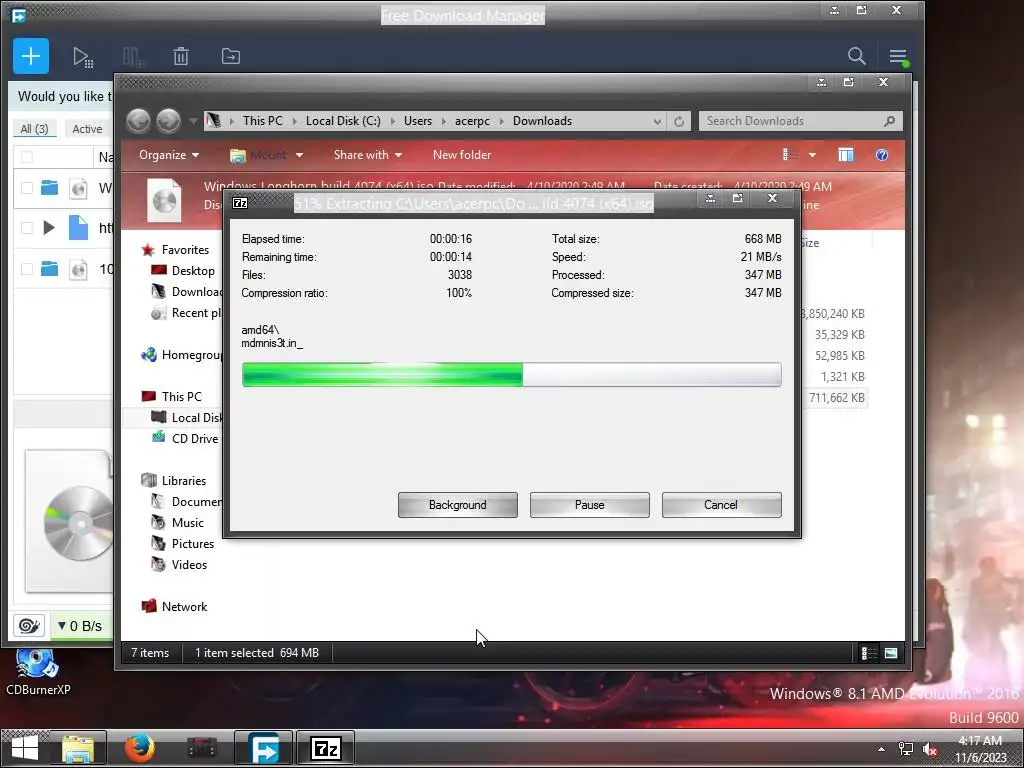Open change view options dropdown arrow
This screenshot has width=1024, height=768.
click(x=812, y=155)
